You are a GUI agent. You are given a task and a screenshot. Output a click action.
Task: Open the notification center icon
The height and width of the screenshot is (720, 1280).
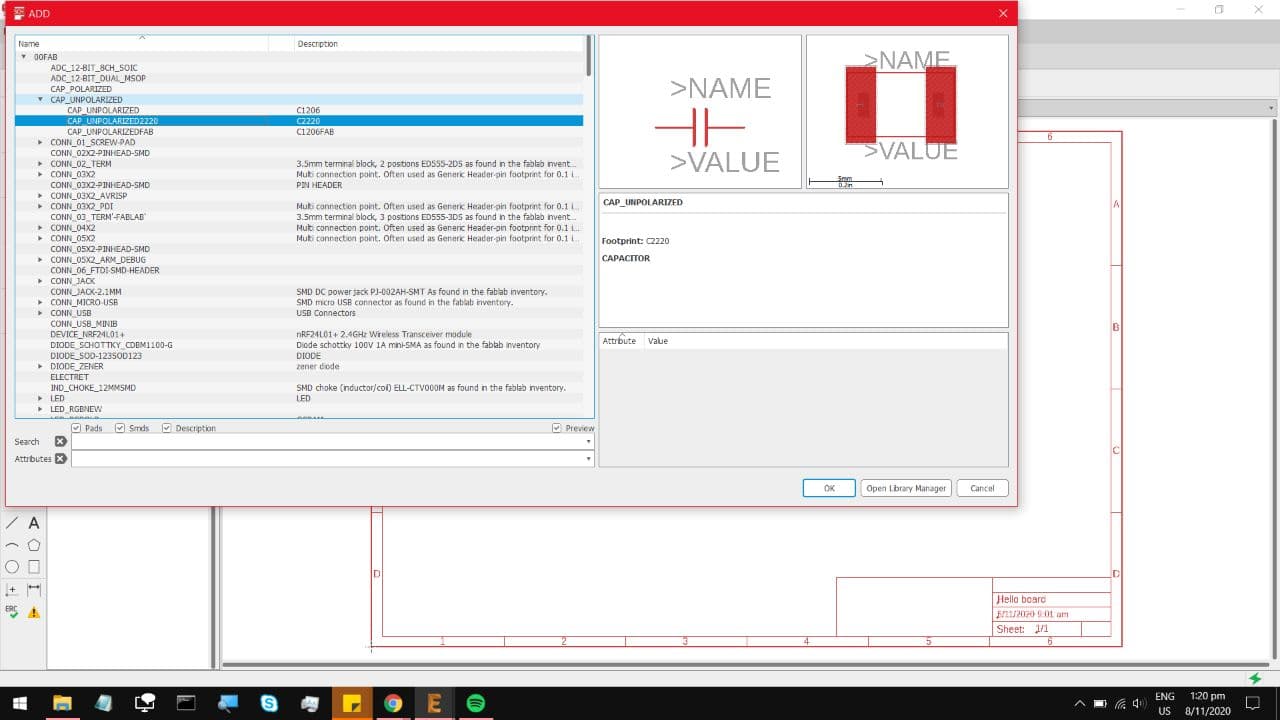click(1251, 703)
